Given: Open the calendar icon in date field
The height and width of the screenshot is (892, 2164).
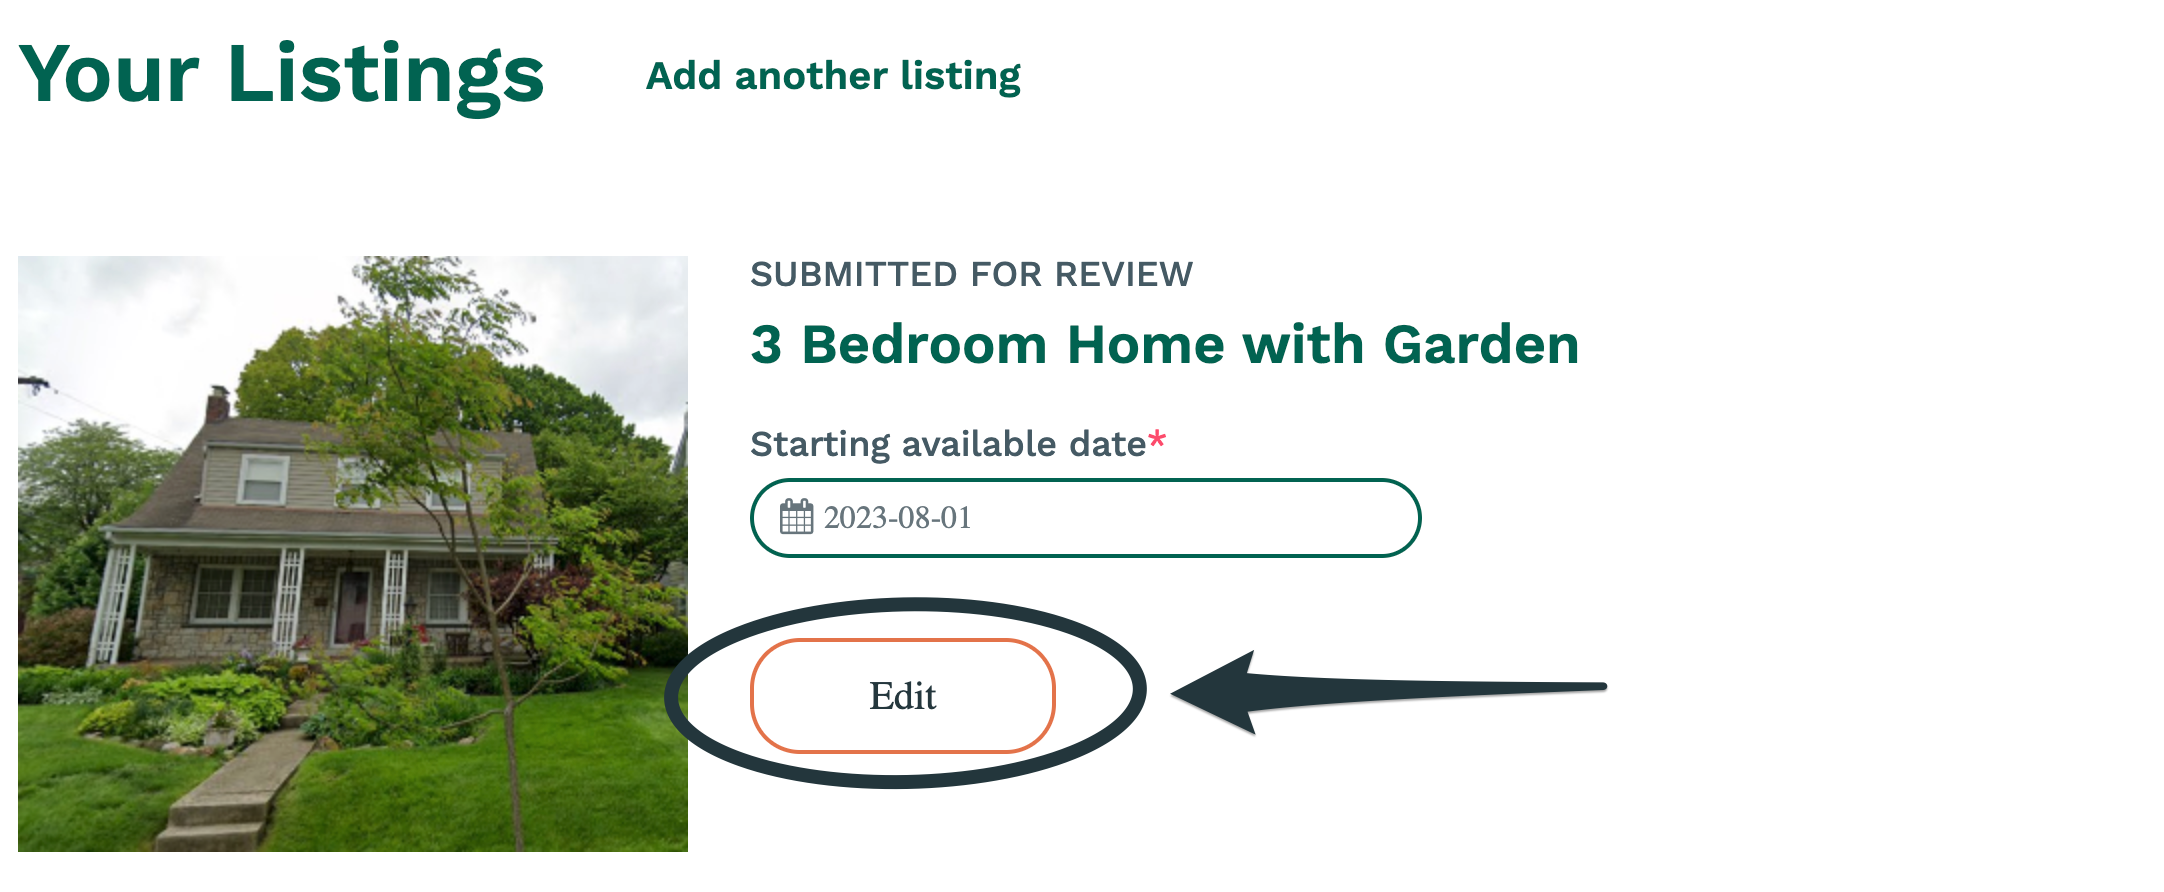Looking at the screenshot, I should click(x=796, y=517).
